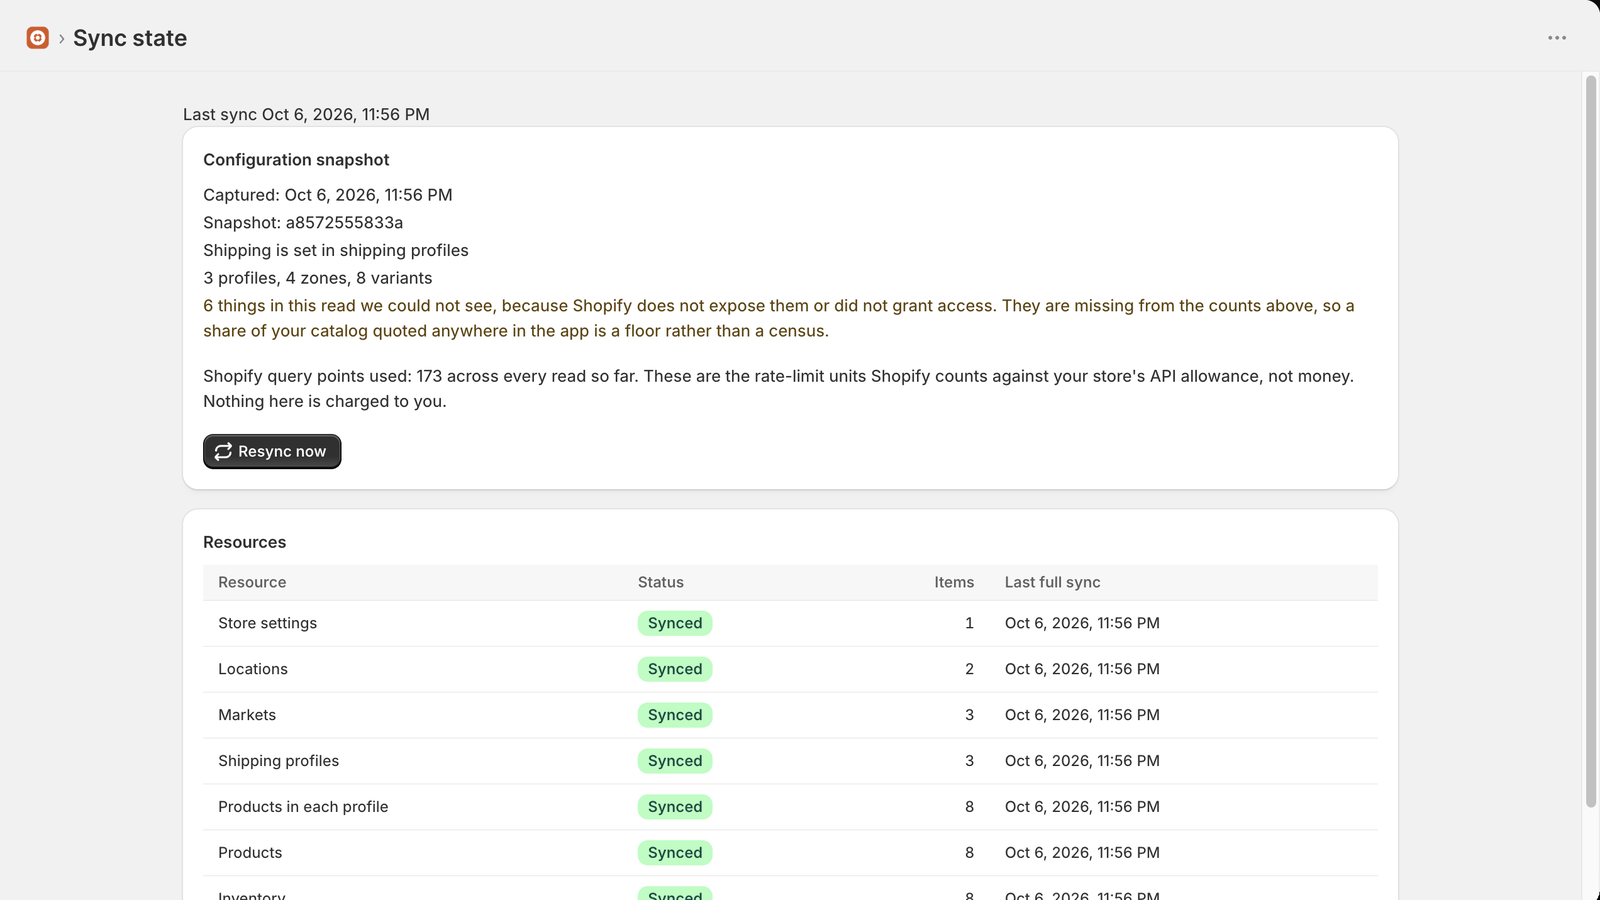Viewport: 1600px width, 900px height.
Task: Click Synced badge for Locations
Action: (x=675, y=669)
